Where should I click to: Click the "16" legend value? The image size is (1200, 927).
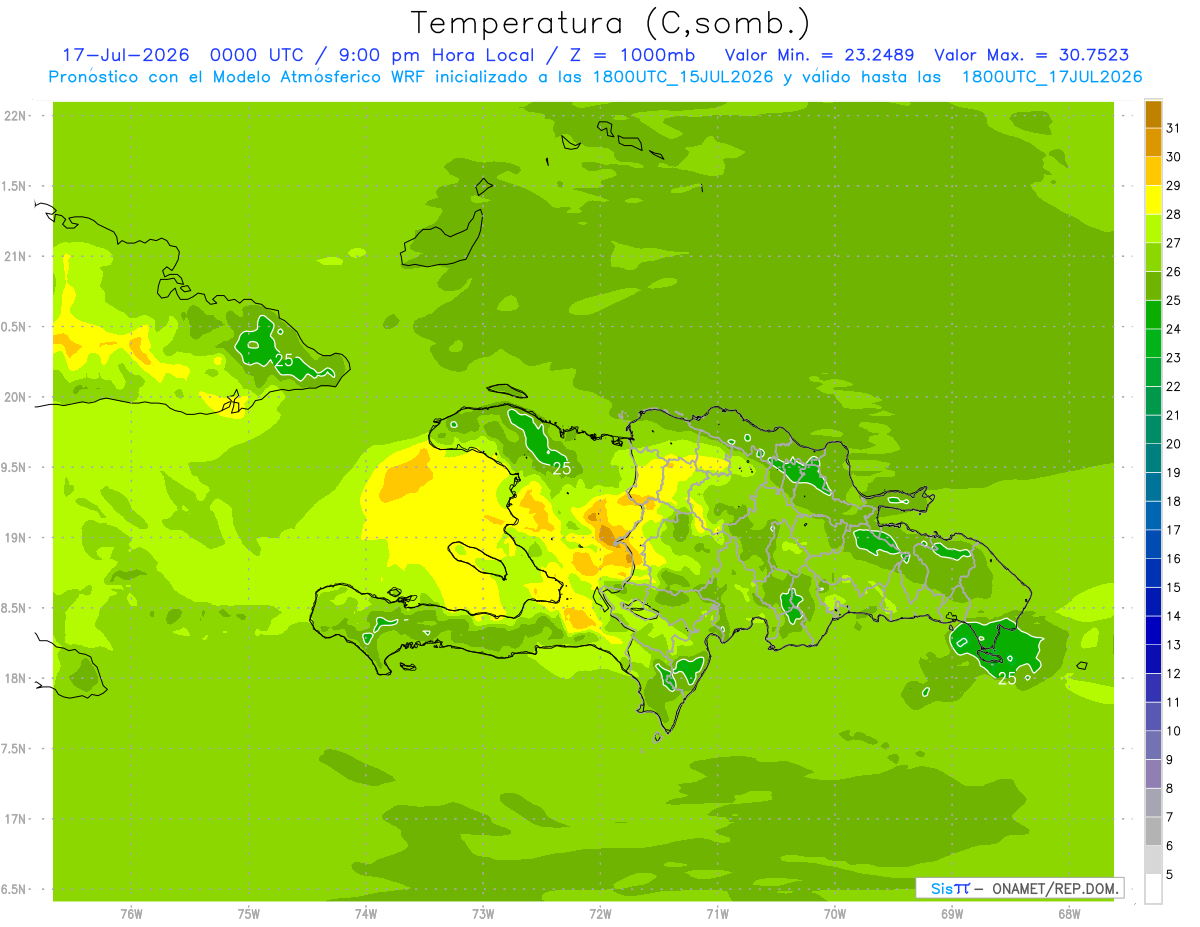pos(1173,559)
